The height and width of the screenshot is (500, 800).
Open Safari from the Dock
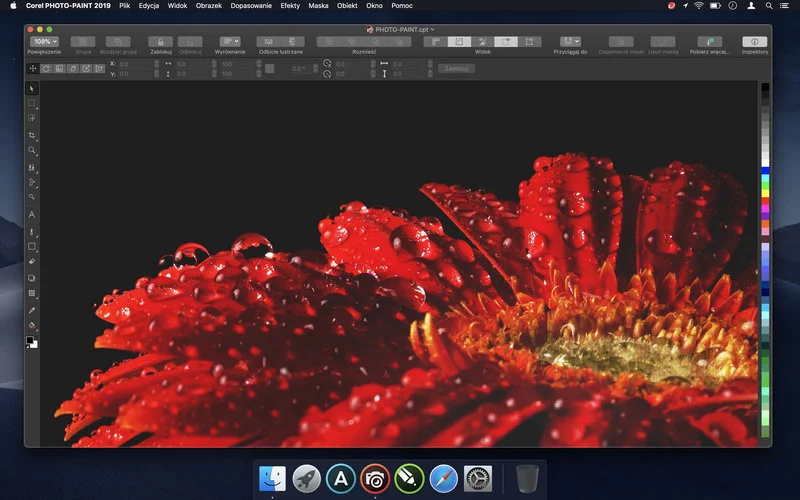point(443,479)
